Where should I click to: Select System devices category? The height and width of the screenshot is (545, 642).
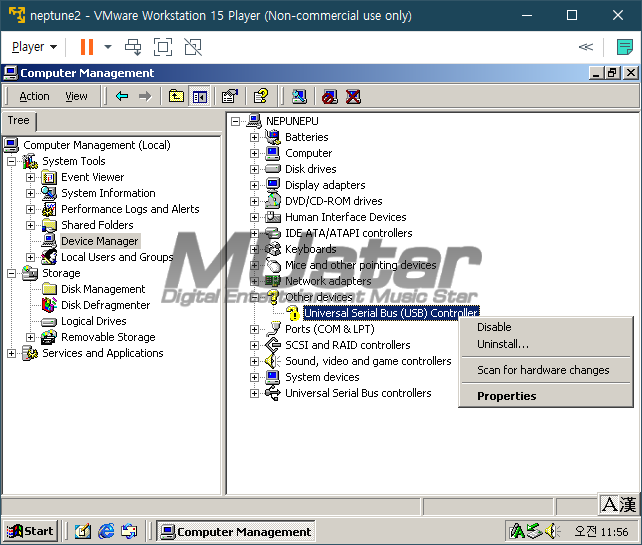(322, 377)
